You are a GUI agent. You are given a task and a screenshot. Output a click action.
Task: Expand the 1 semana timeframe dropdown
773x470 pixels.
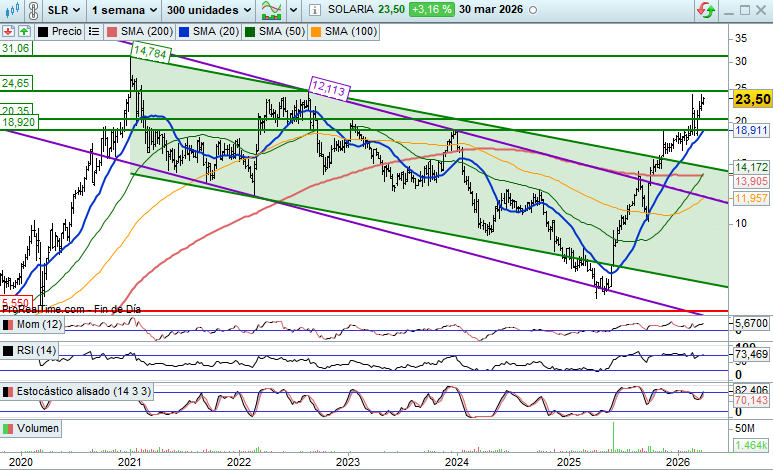coord(122,9)
